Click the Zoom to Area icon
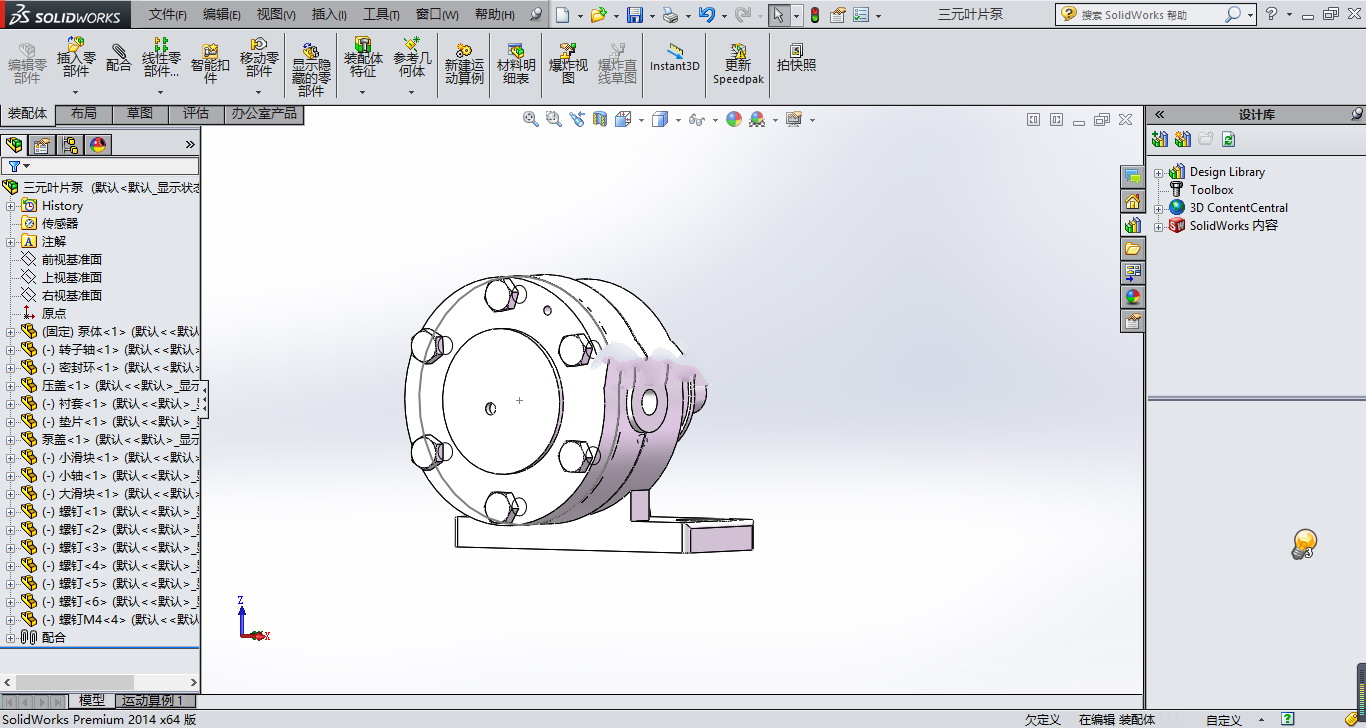Image resolution: width=1366 pixels, height=728 pixels. tap(554, 119)
